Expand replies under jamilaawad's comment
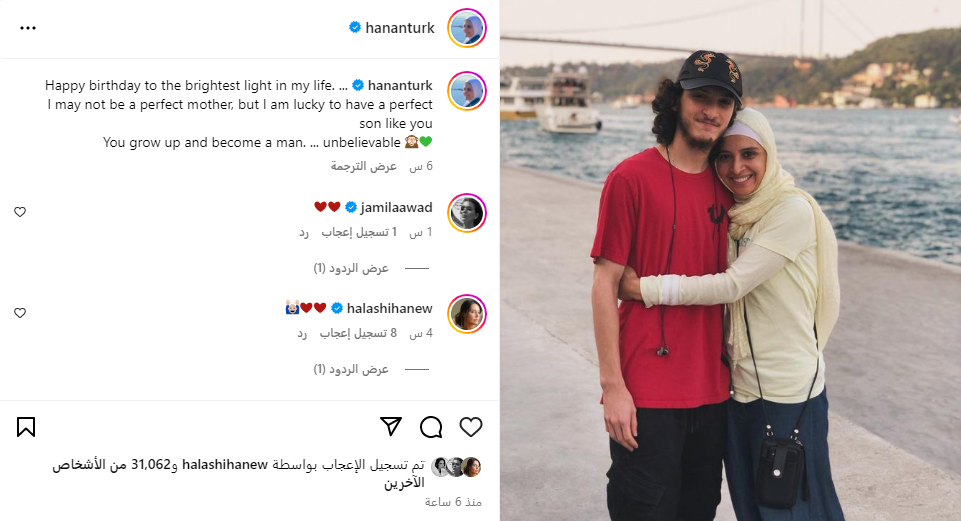Image resolution: width=961 pixels, height=521 pixels. click(x=351, y=268)
